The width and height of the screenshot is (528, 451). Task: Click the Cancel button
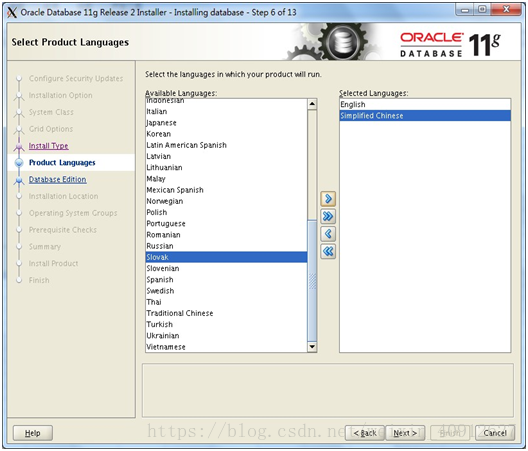(495, 433)
